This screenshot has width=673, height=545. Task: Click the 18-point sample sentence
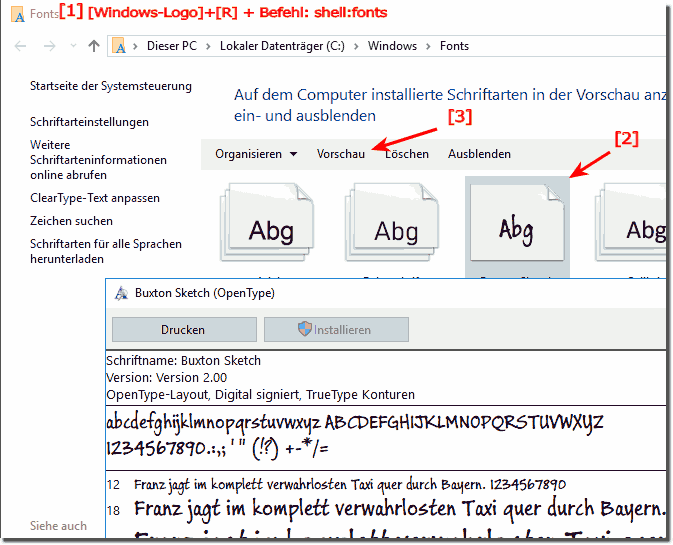(400, 509)
